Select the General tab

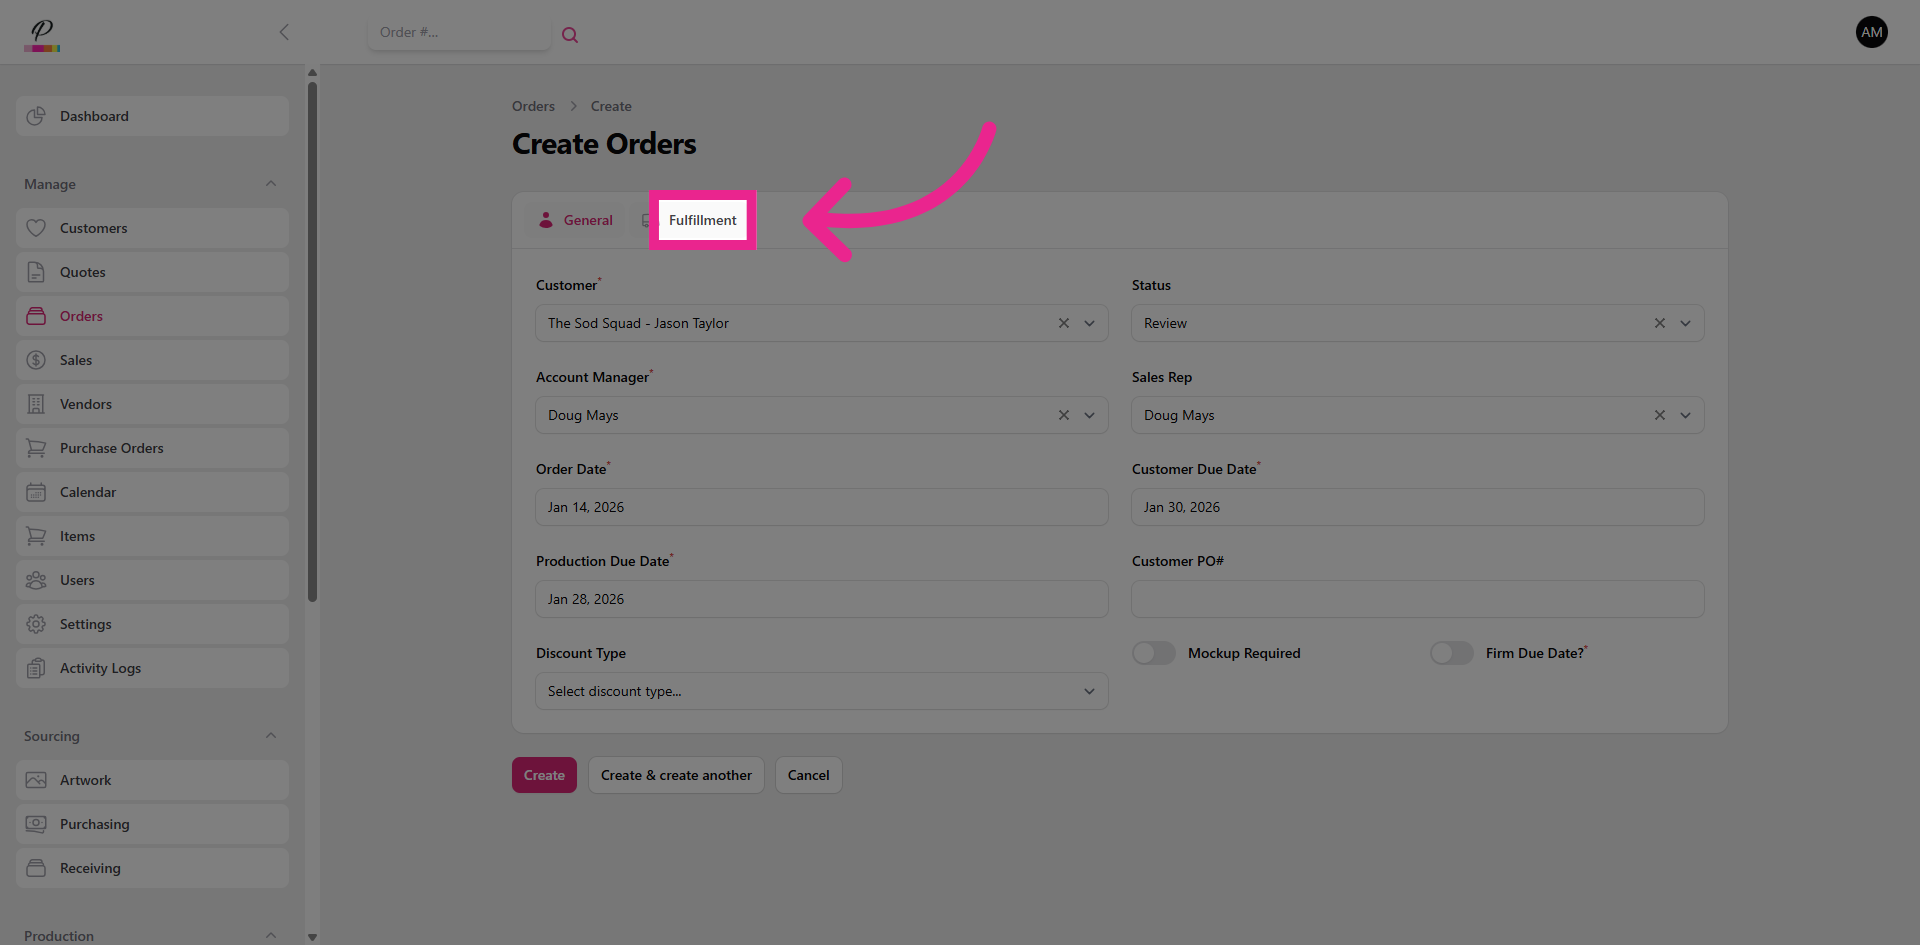588,220
